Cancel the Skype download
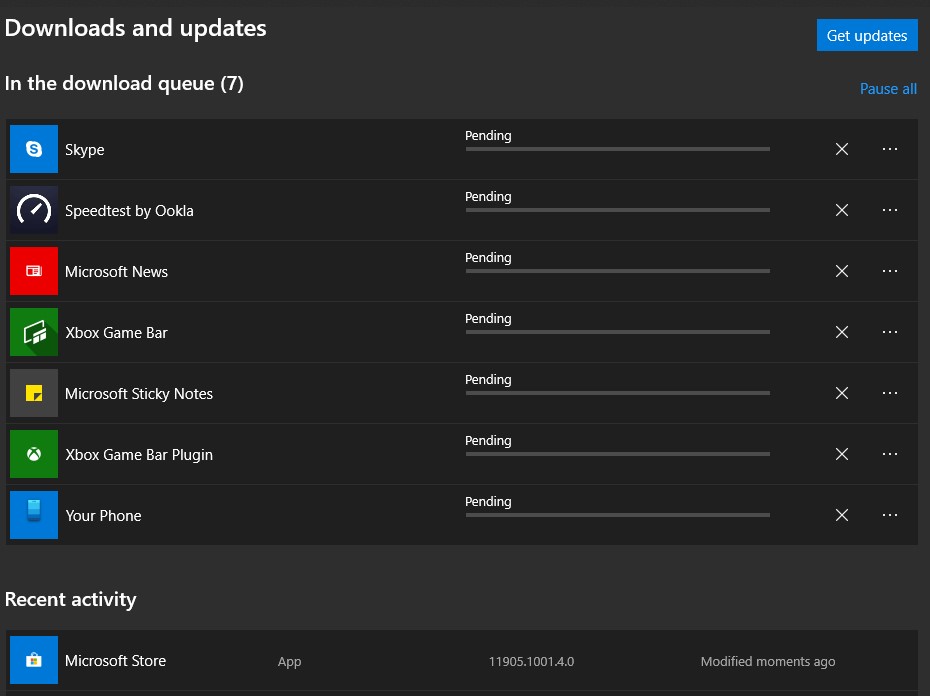The height and width of the screenshot is (696, 930). coord(842,149)
